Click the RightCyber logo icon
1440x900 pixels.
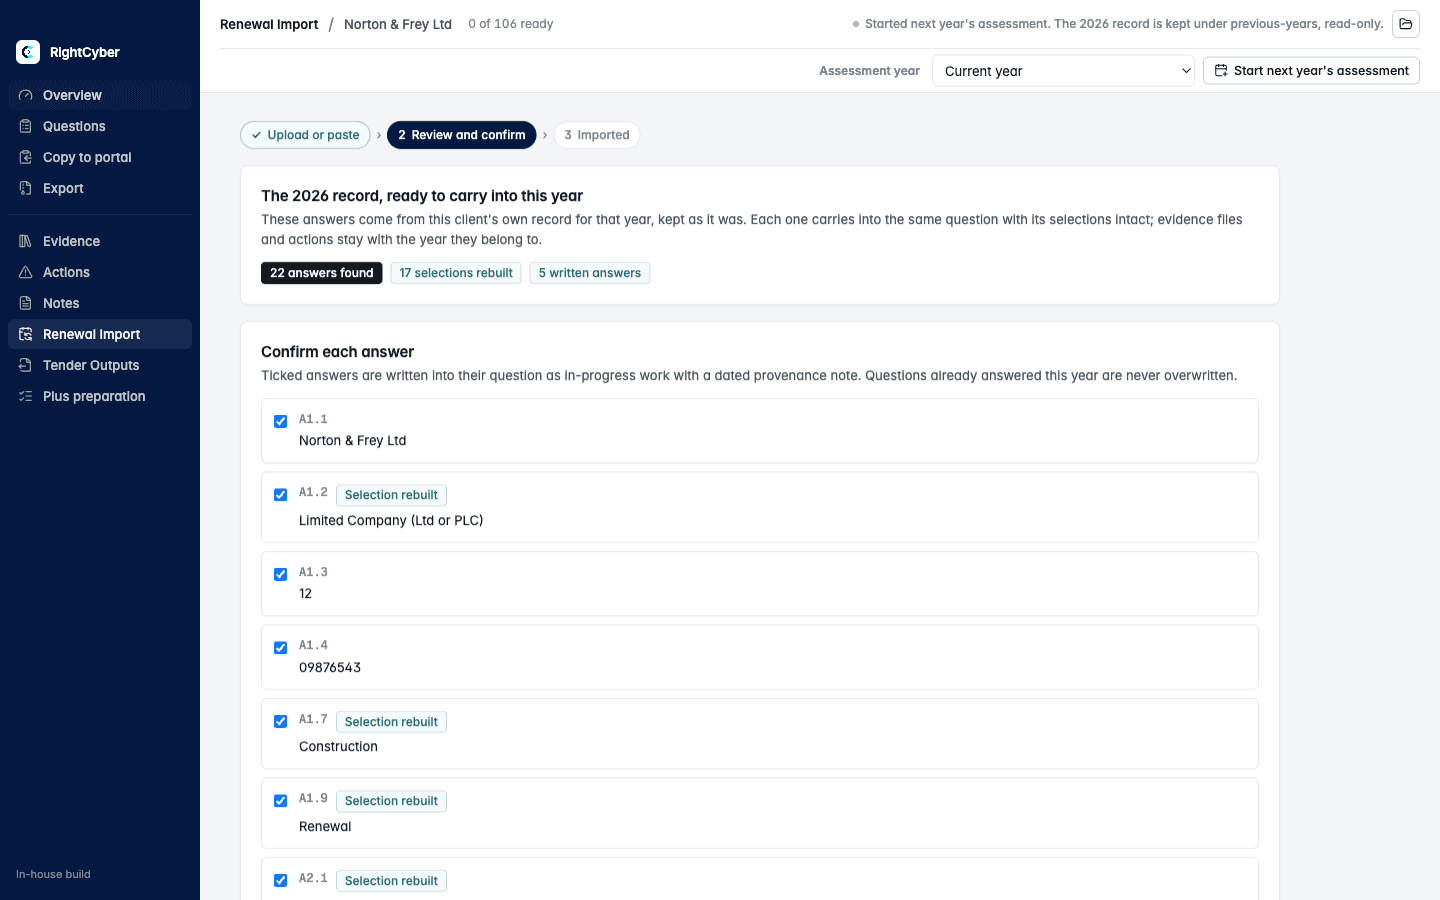click(28, 52)
